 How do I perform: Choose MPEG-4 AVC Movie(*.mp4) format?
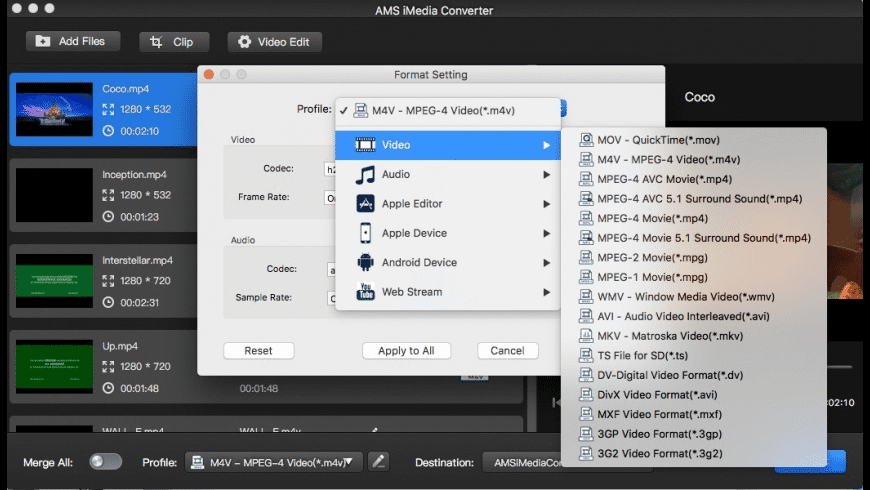tap(694, 179)
